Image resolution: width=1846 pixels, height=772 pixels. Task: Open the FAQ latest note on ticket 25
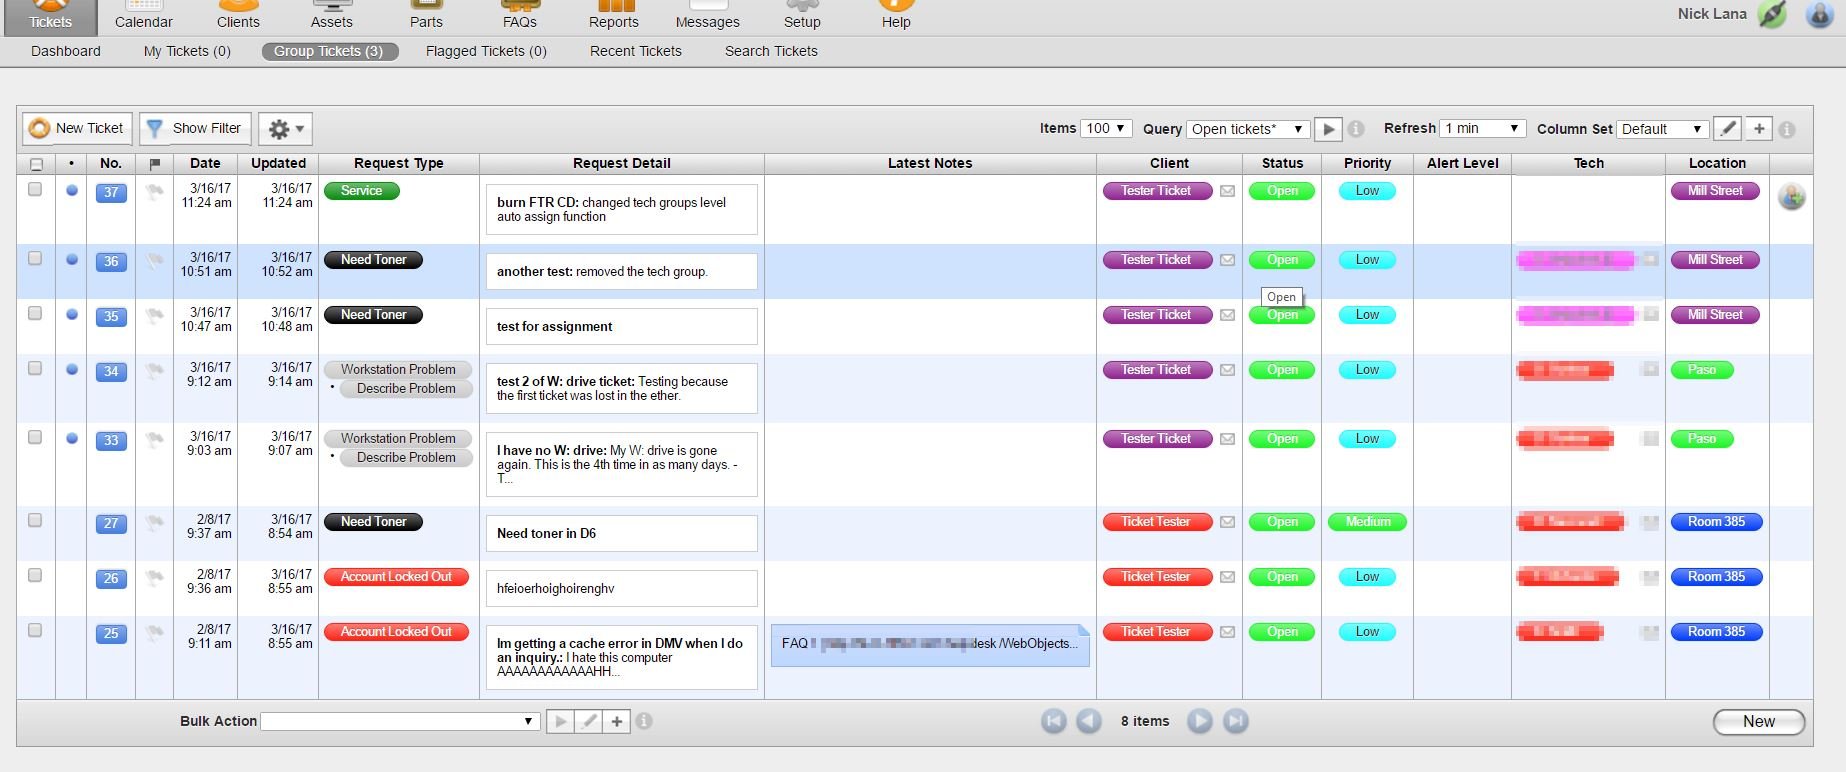pyautogui.click(x=930, y=645)
